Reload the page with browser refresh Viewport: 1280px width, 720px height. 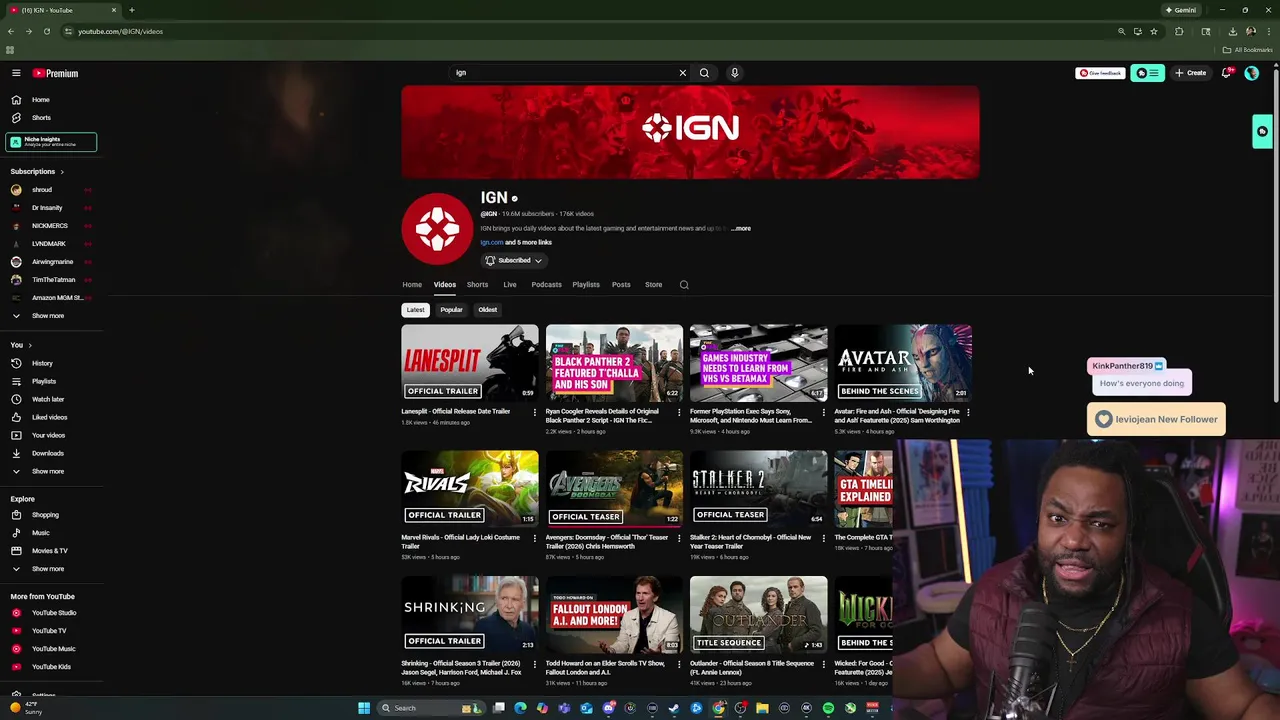click(46, 31)
